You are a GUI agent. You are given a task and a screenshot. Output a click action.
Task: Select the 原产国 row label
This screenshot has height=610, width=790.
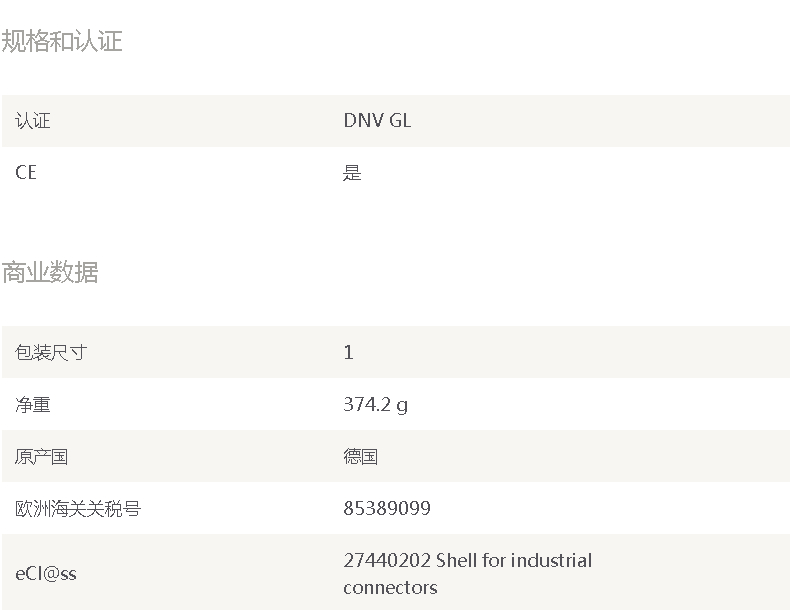[41, 457]
